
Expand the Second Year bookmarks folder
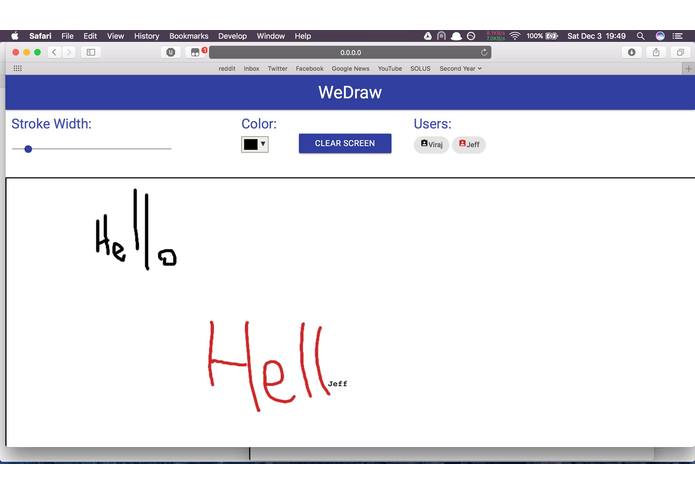coord(461,69)
